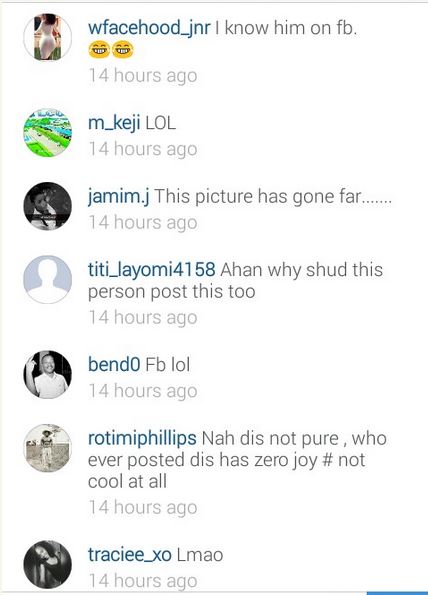Tap the "Ahan why shud this" comment
The height and width of the screenshot is (595, 428).
click(x=235, y=281)
